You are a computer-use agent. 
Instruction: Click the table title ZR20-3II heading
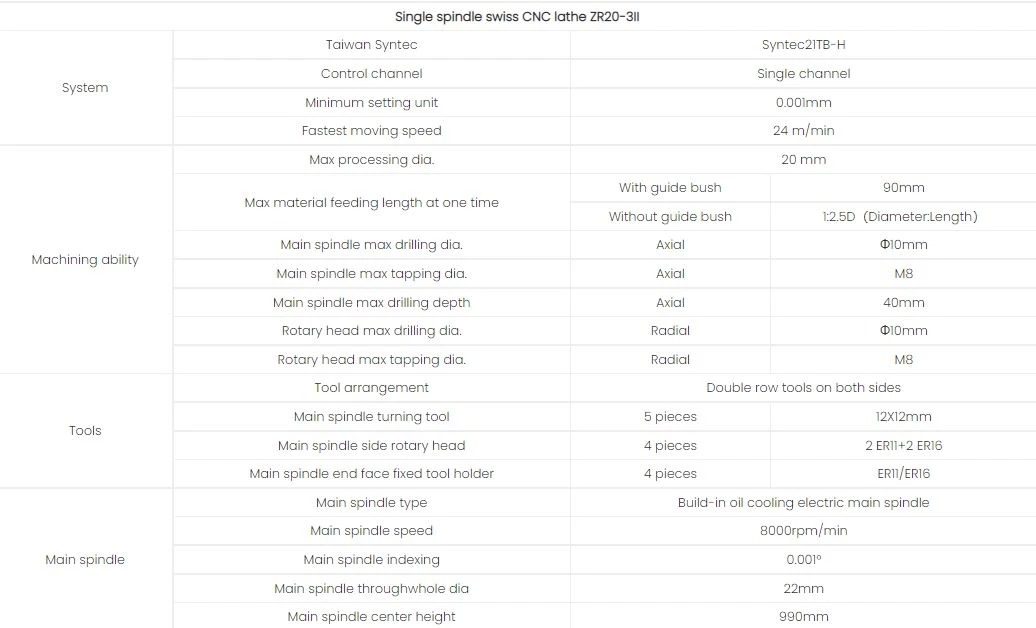[517, 17]
